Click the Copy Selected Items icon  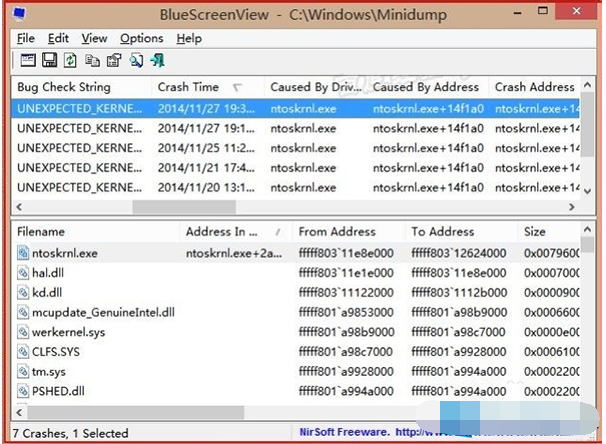93,61
